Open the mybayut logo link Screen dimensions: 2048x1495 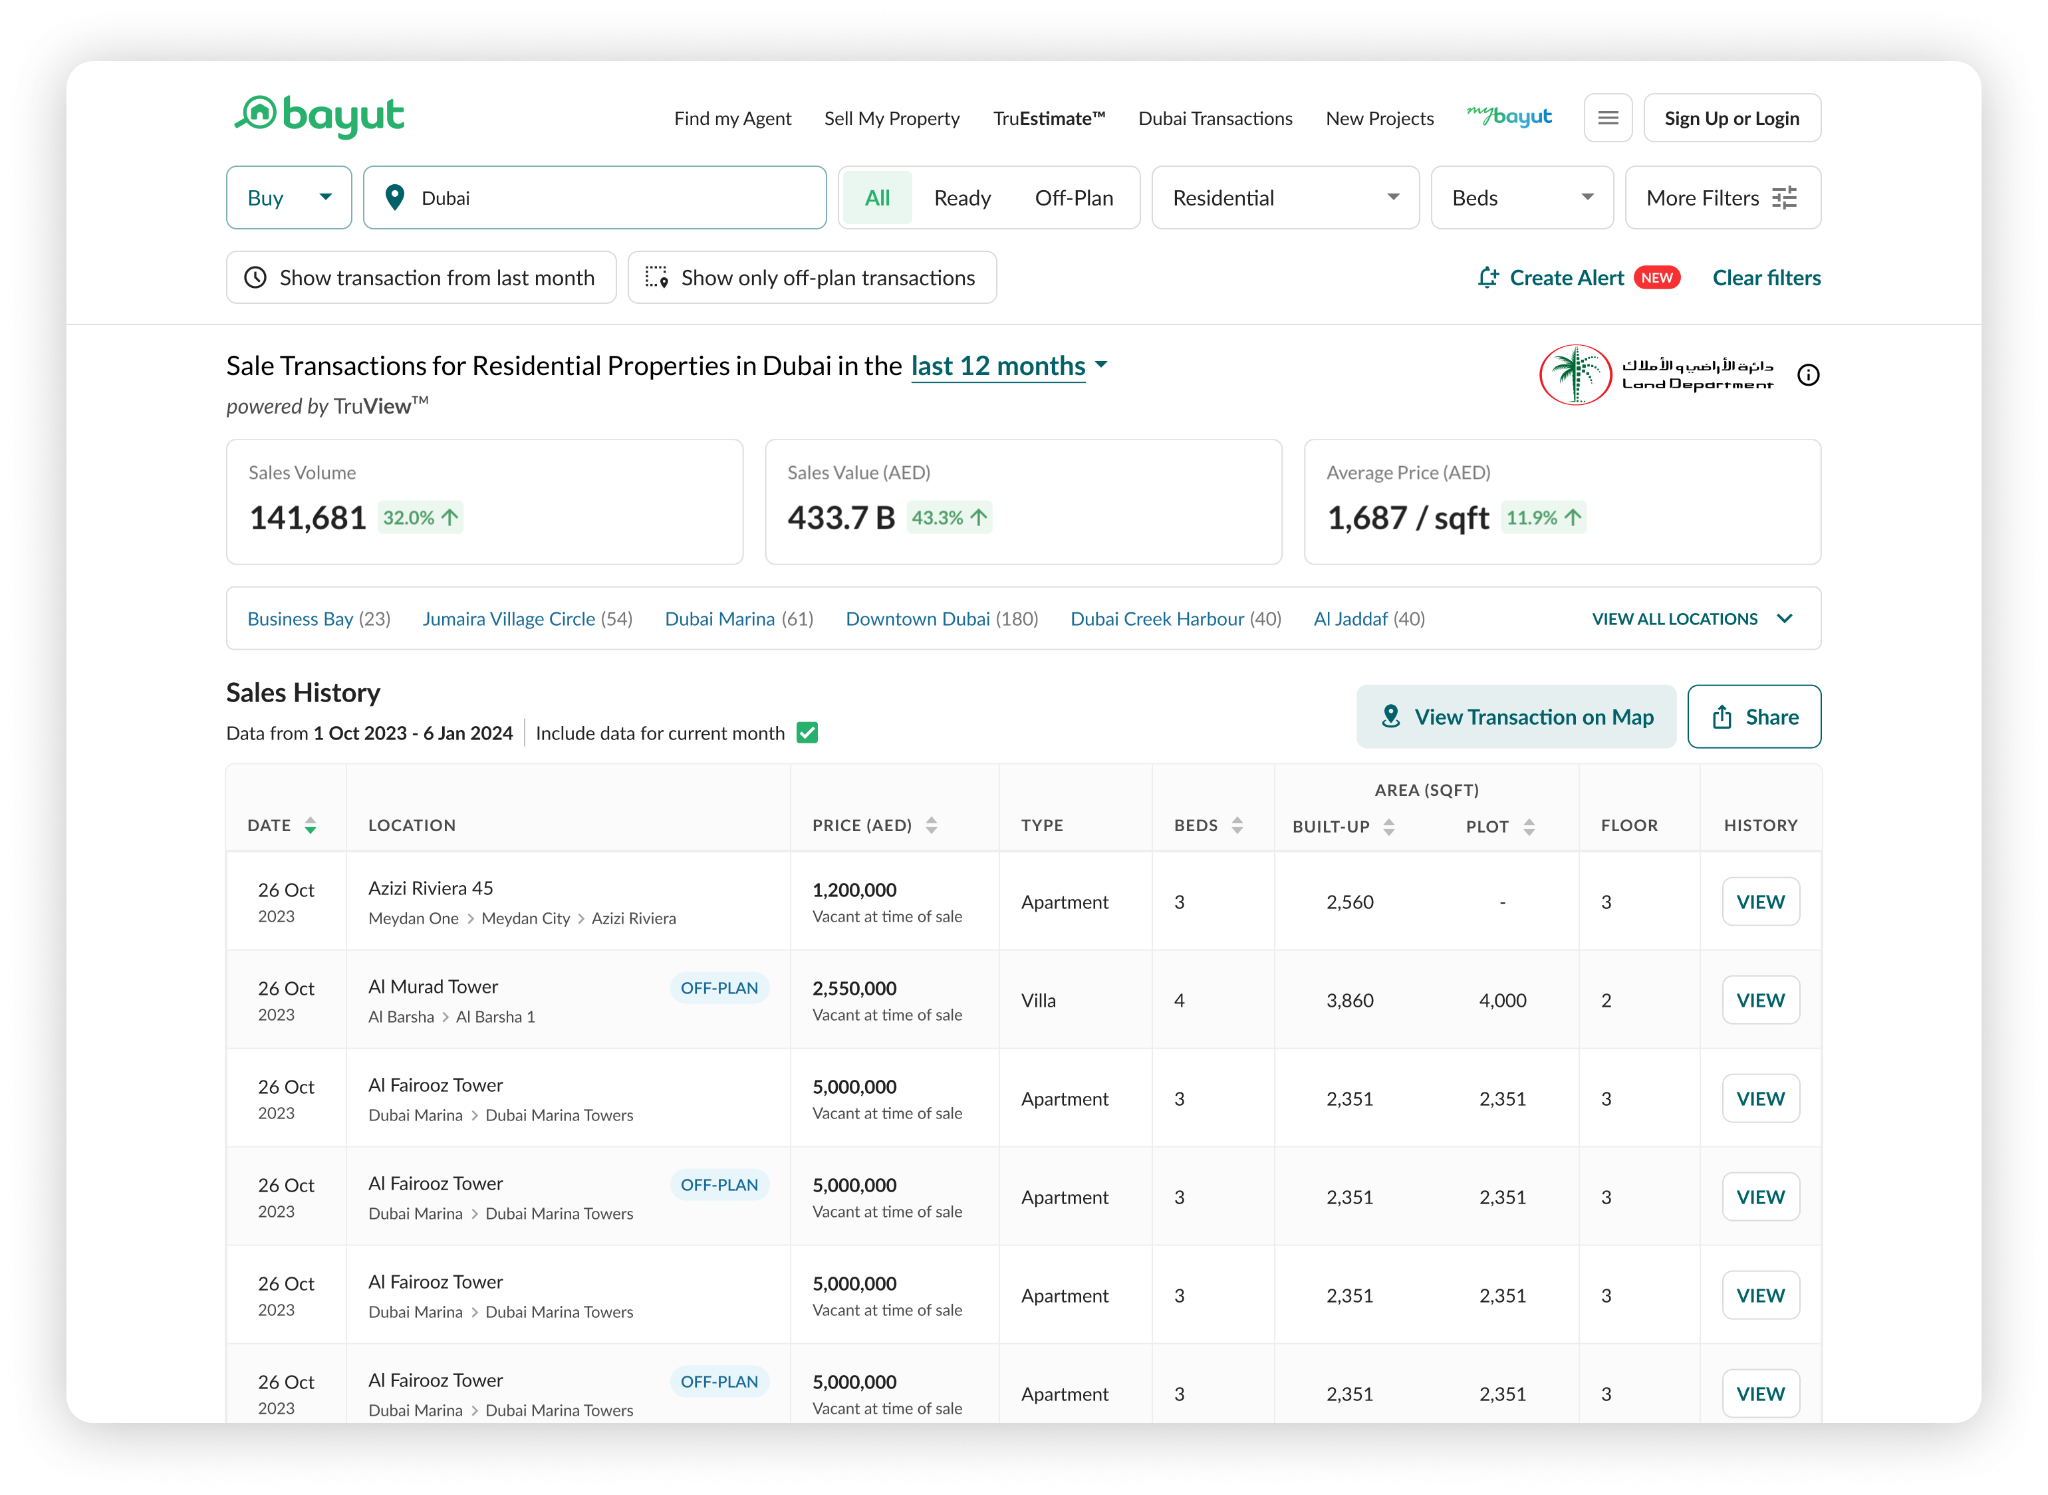(1509, 117)
